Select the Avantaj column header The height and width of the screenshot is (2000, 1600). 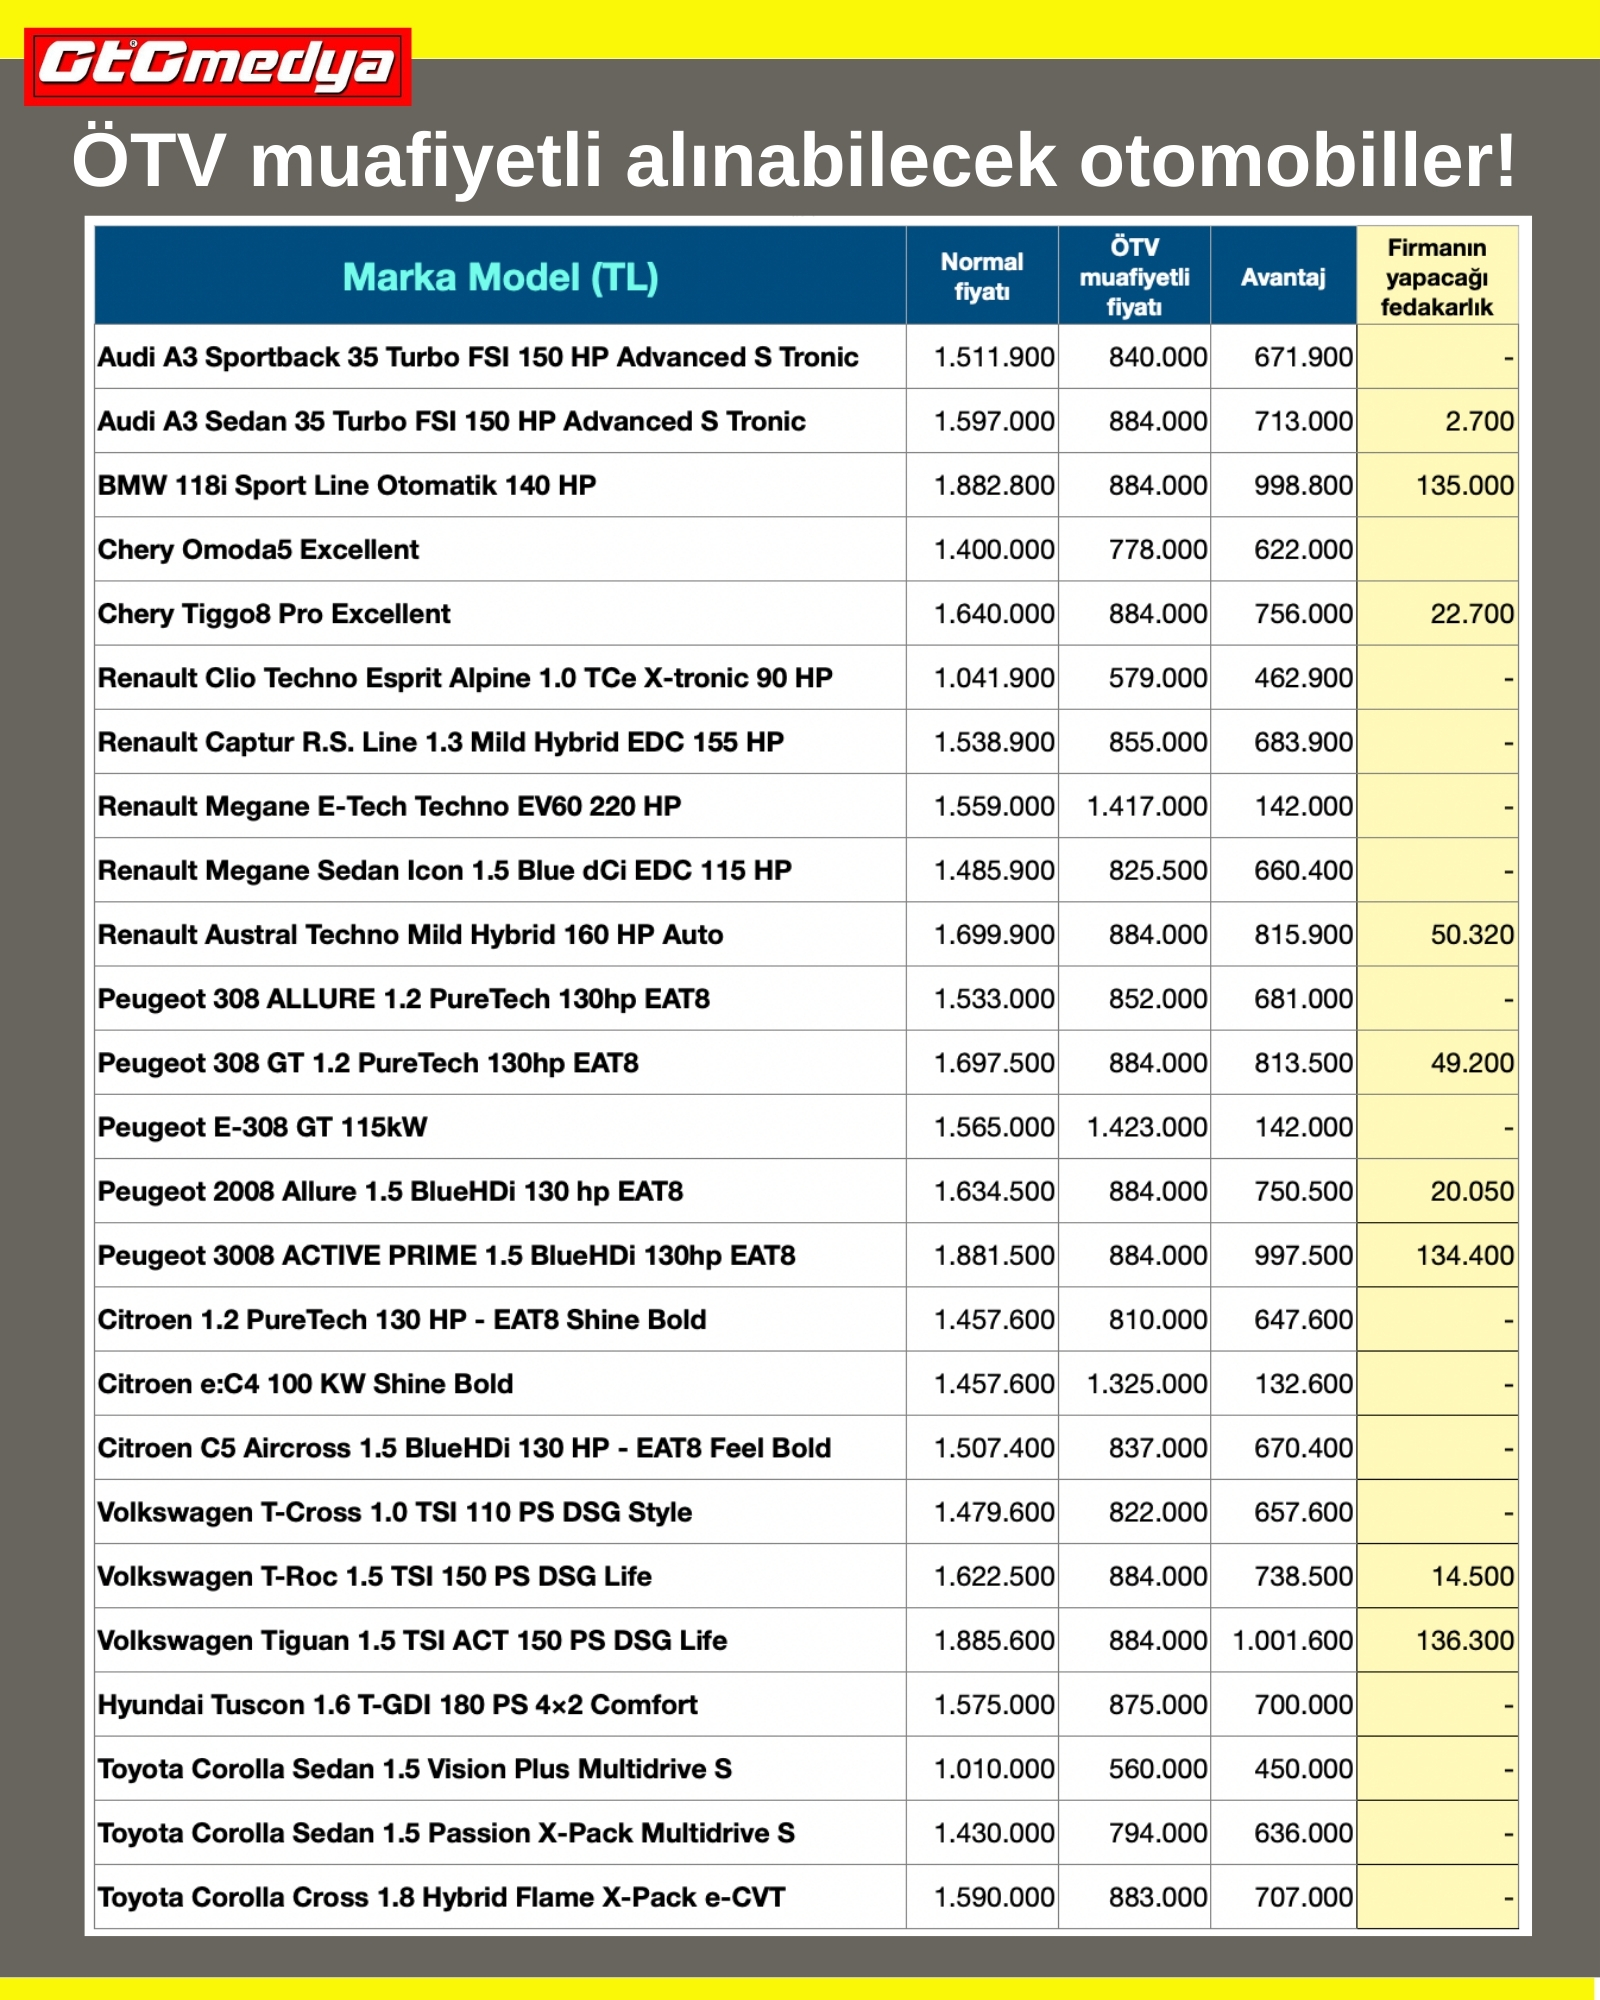(x=1282, y=277)
